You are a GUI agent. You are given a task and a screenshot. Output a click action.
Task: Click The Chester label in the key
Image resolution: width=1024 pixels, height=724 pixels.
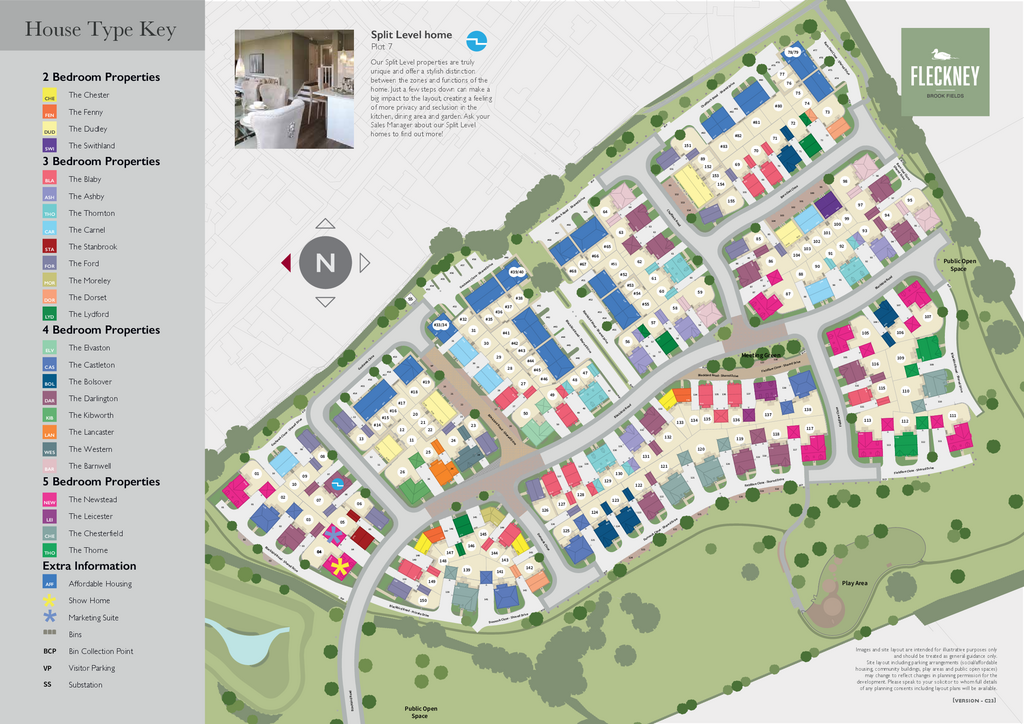coord(89,95)
